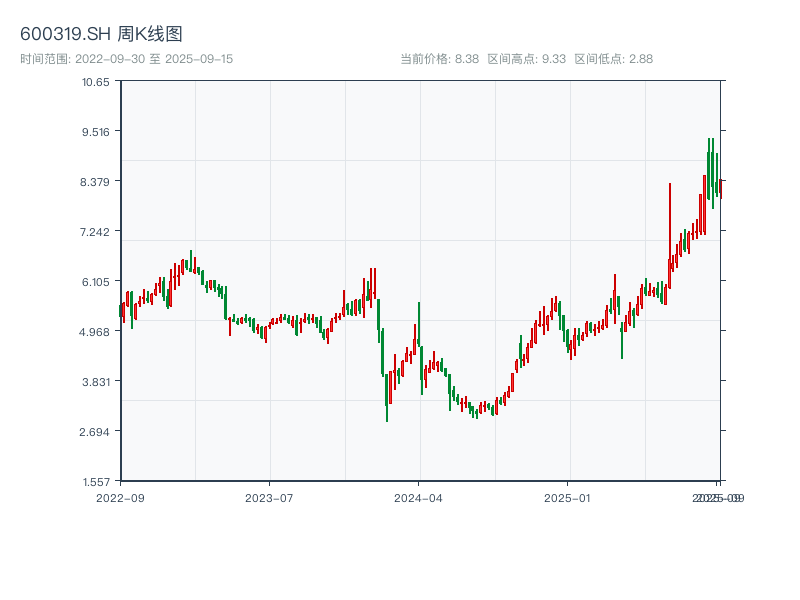The height and width of the screenshot is (600, 800).
Task: Click the range high label '区间高点: 9.33'
Action: pos(527,59)
